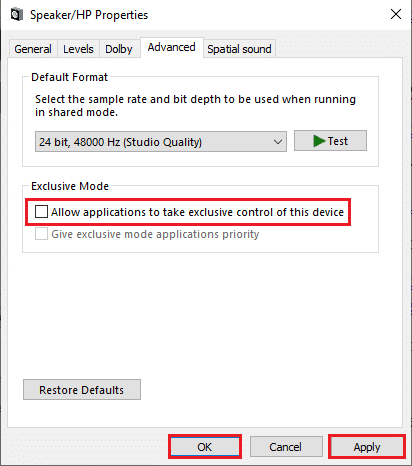The width and height of the screenshot is (412, 466).
Task: Open the 24 bit, 48000 Hz format dropdown
Action: coord(161,142)
